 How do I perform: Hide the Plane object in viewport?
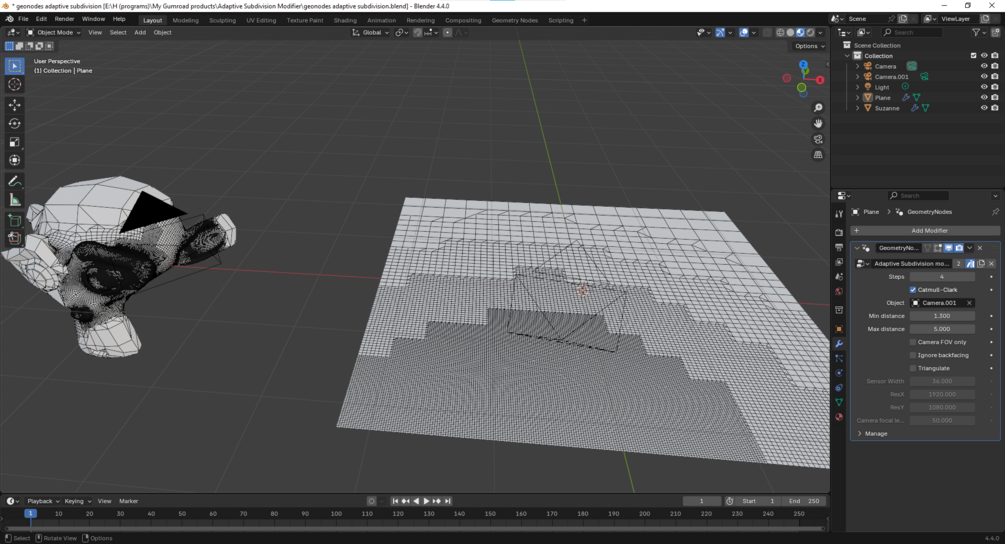click(x=984, y=97)
